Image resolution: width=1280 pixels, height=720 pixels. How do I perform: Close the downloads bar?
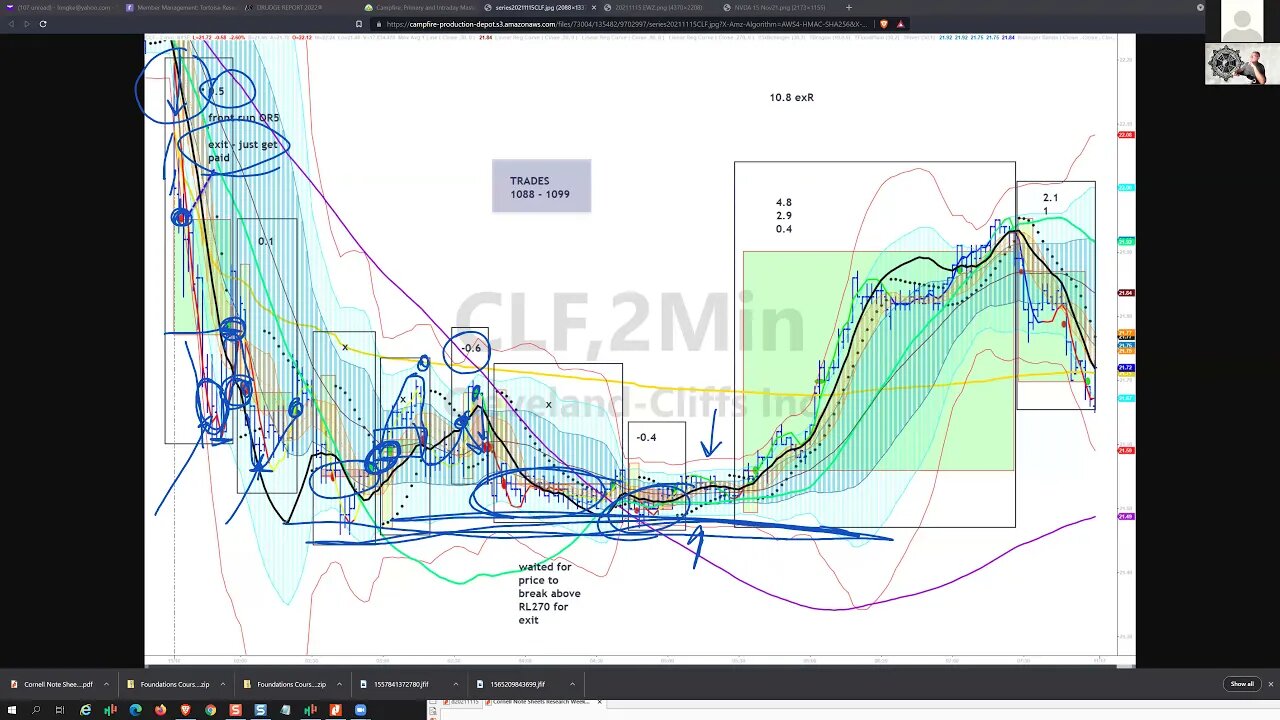coord(1270,684)
